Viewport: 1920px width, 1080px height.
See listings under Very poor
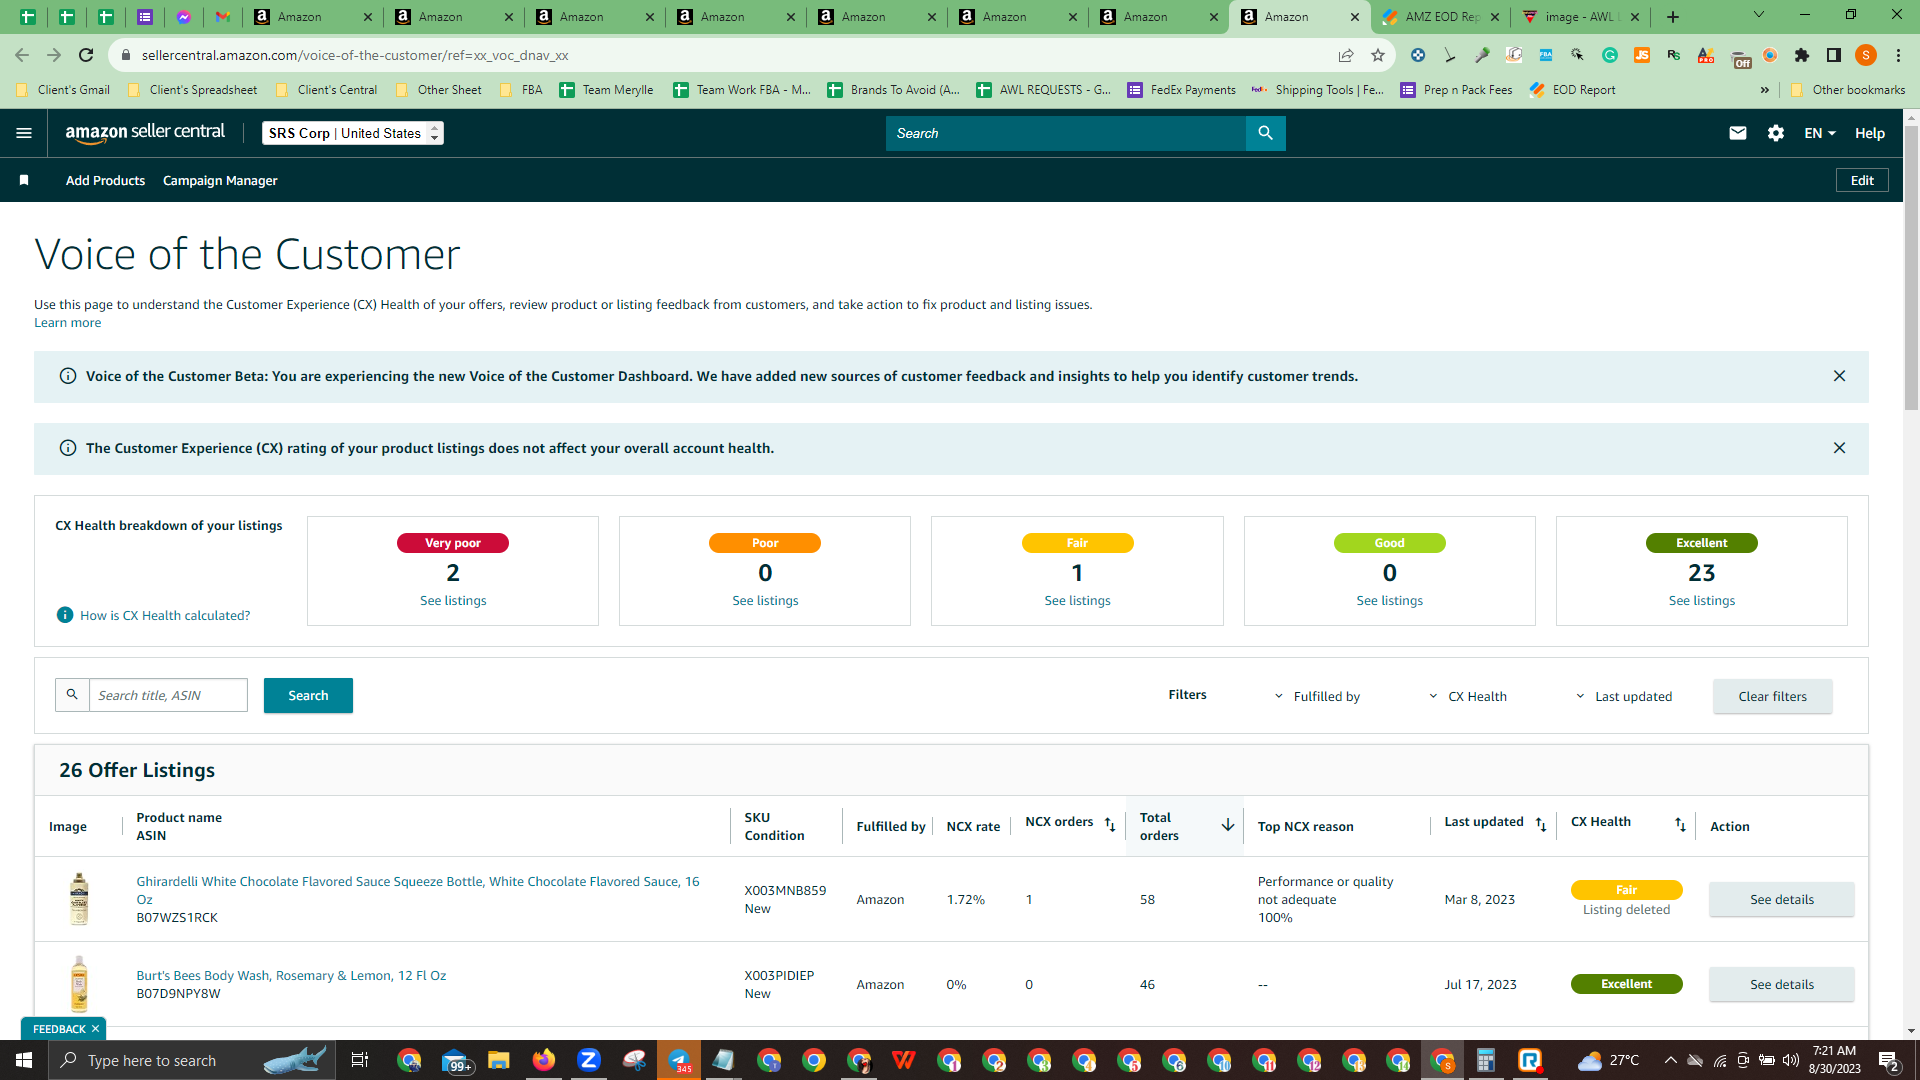point(453,600)
